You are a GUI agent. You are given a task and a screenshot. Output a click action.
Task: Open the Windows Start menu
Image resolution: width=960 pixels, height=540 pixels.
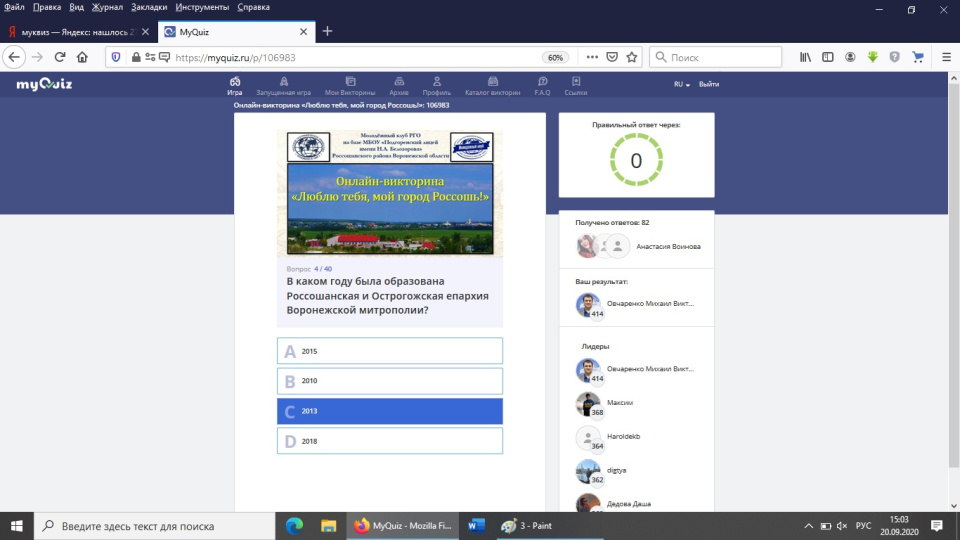[x=17, y=526]
